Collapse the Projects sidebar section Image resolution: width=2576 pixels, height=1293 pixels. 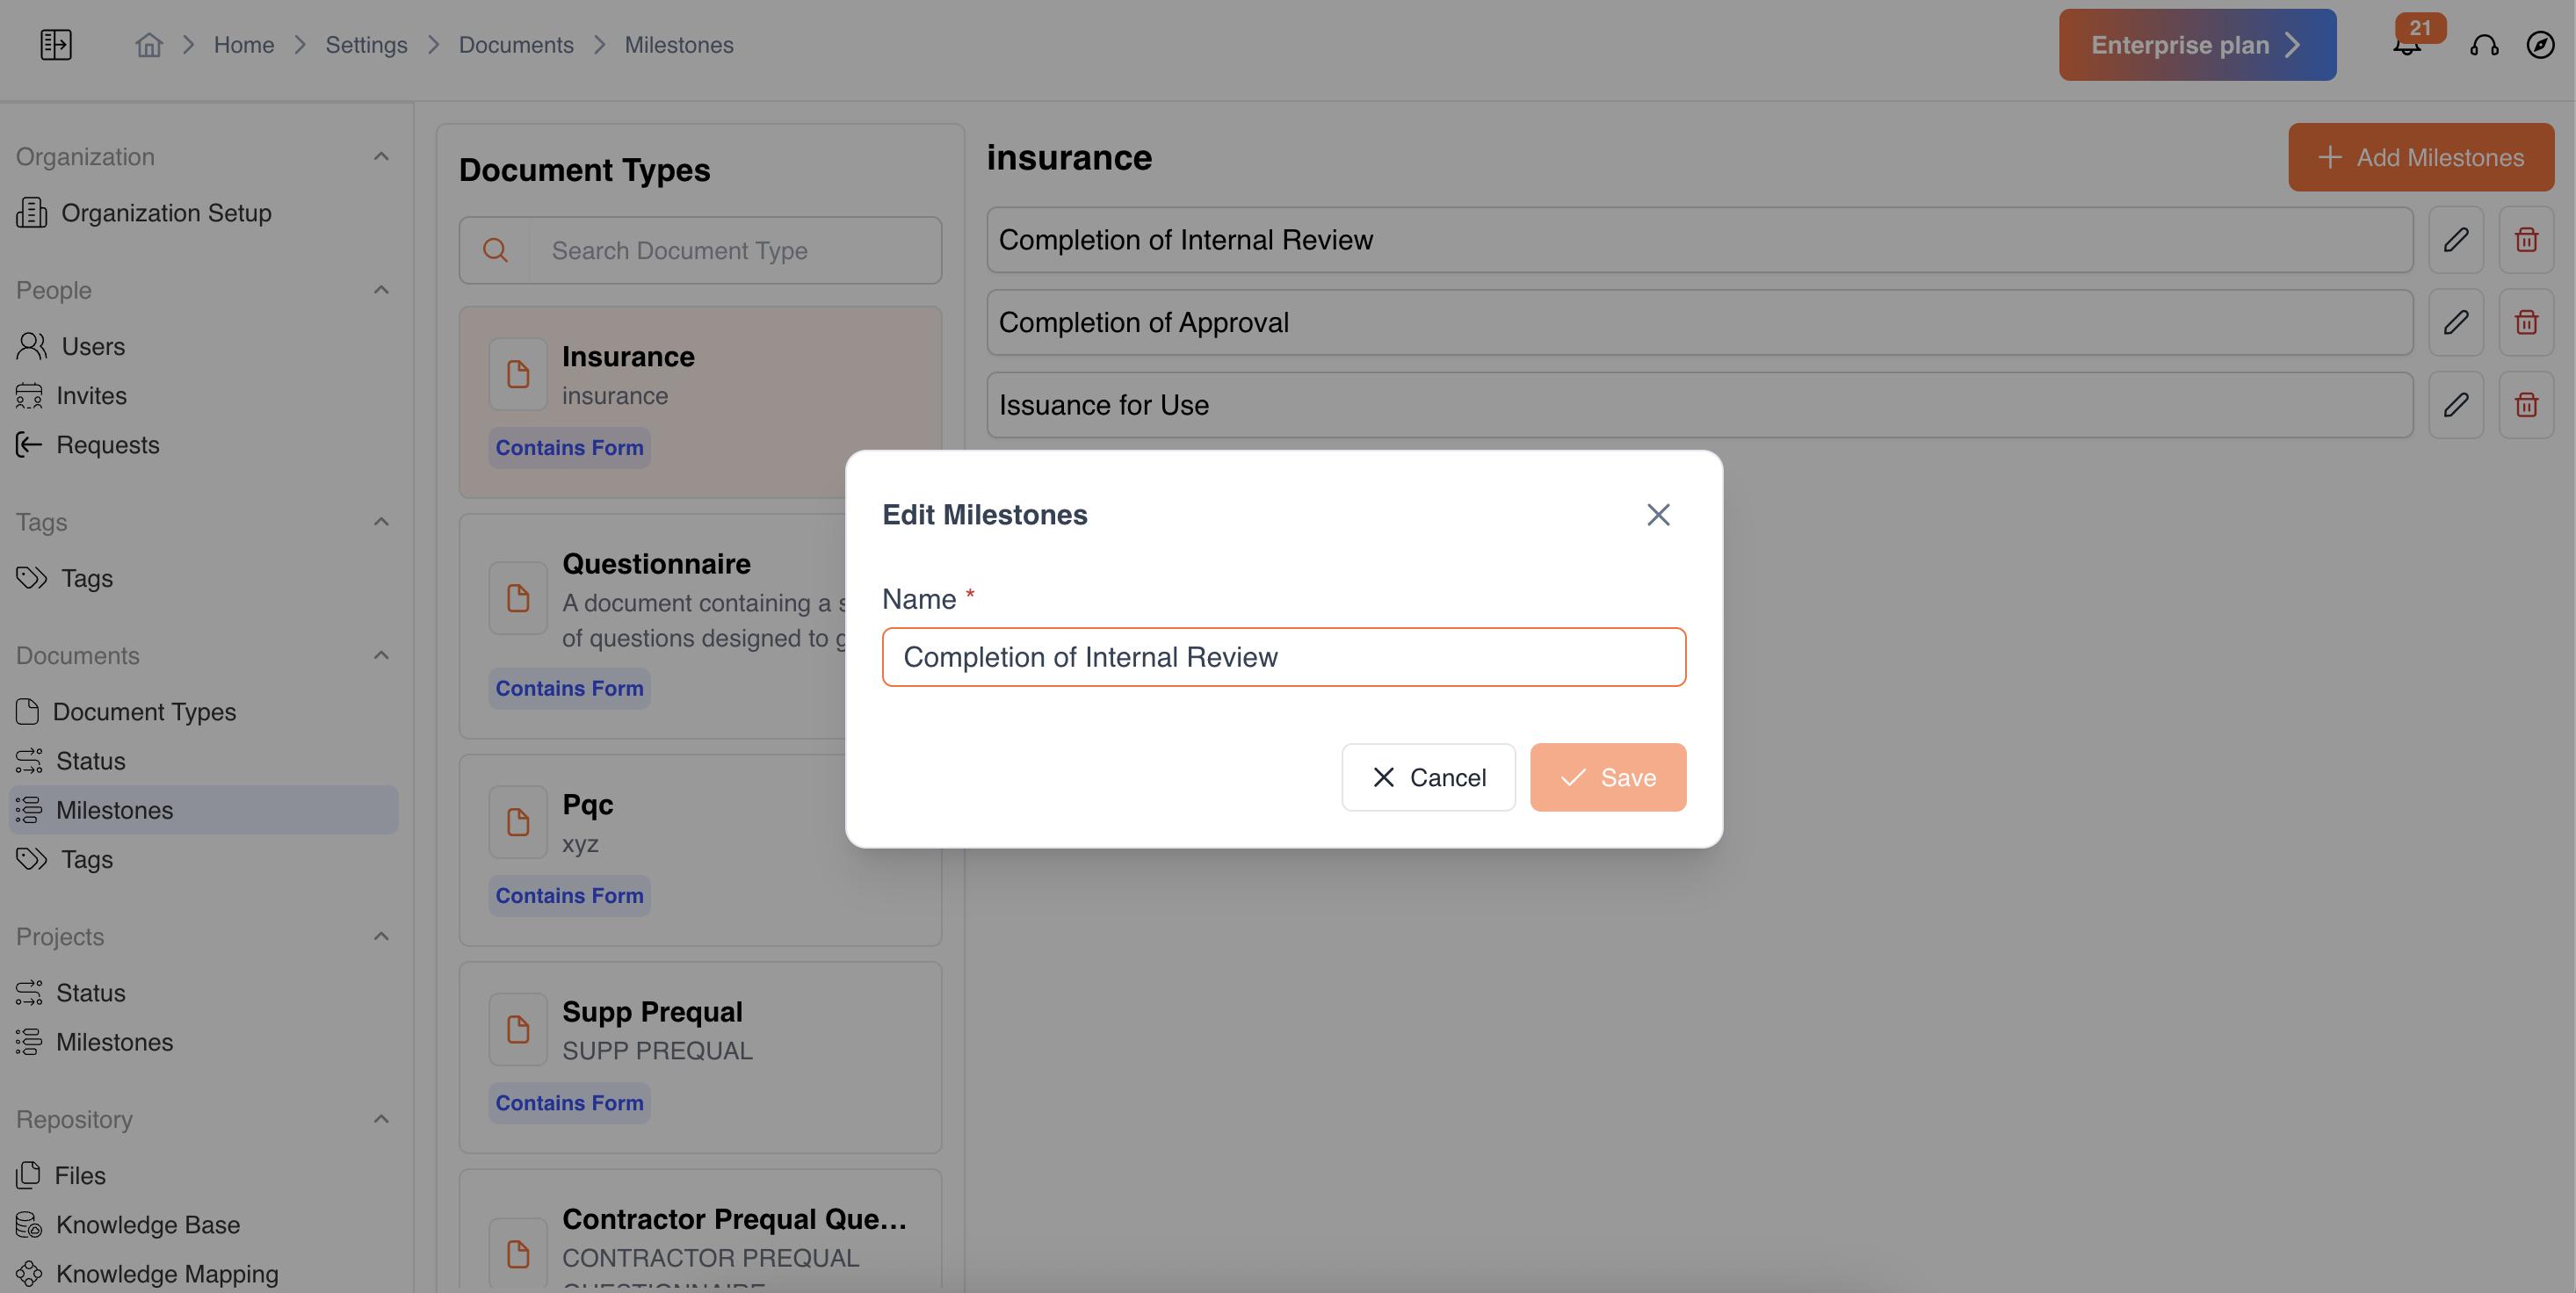381,937
